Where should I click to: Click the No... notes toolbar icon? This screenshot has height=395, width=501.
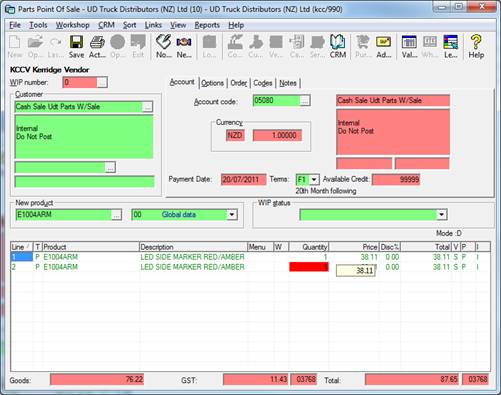tap(164, 42)
